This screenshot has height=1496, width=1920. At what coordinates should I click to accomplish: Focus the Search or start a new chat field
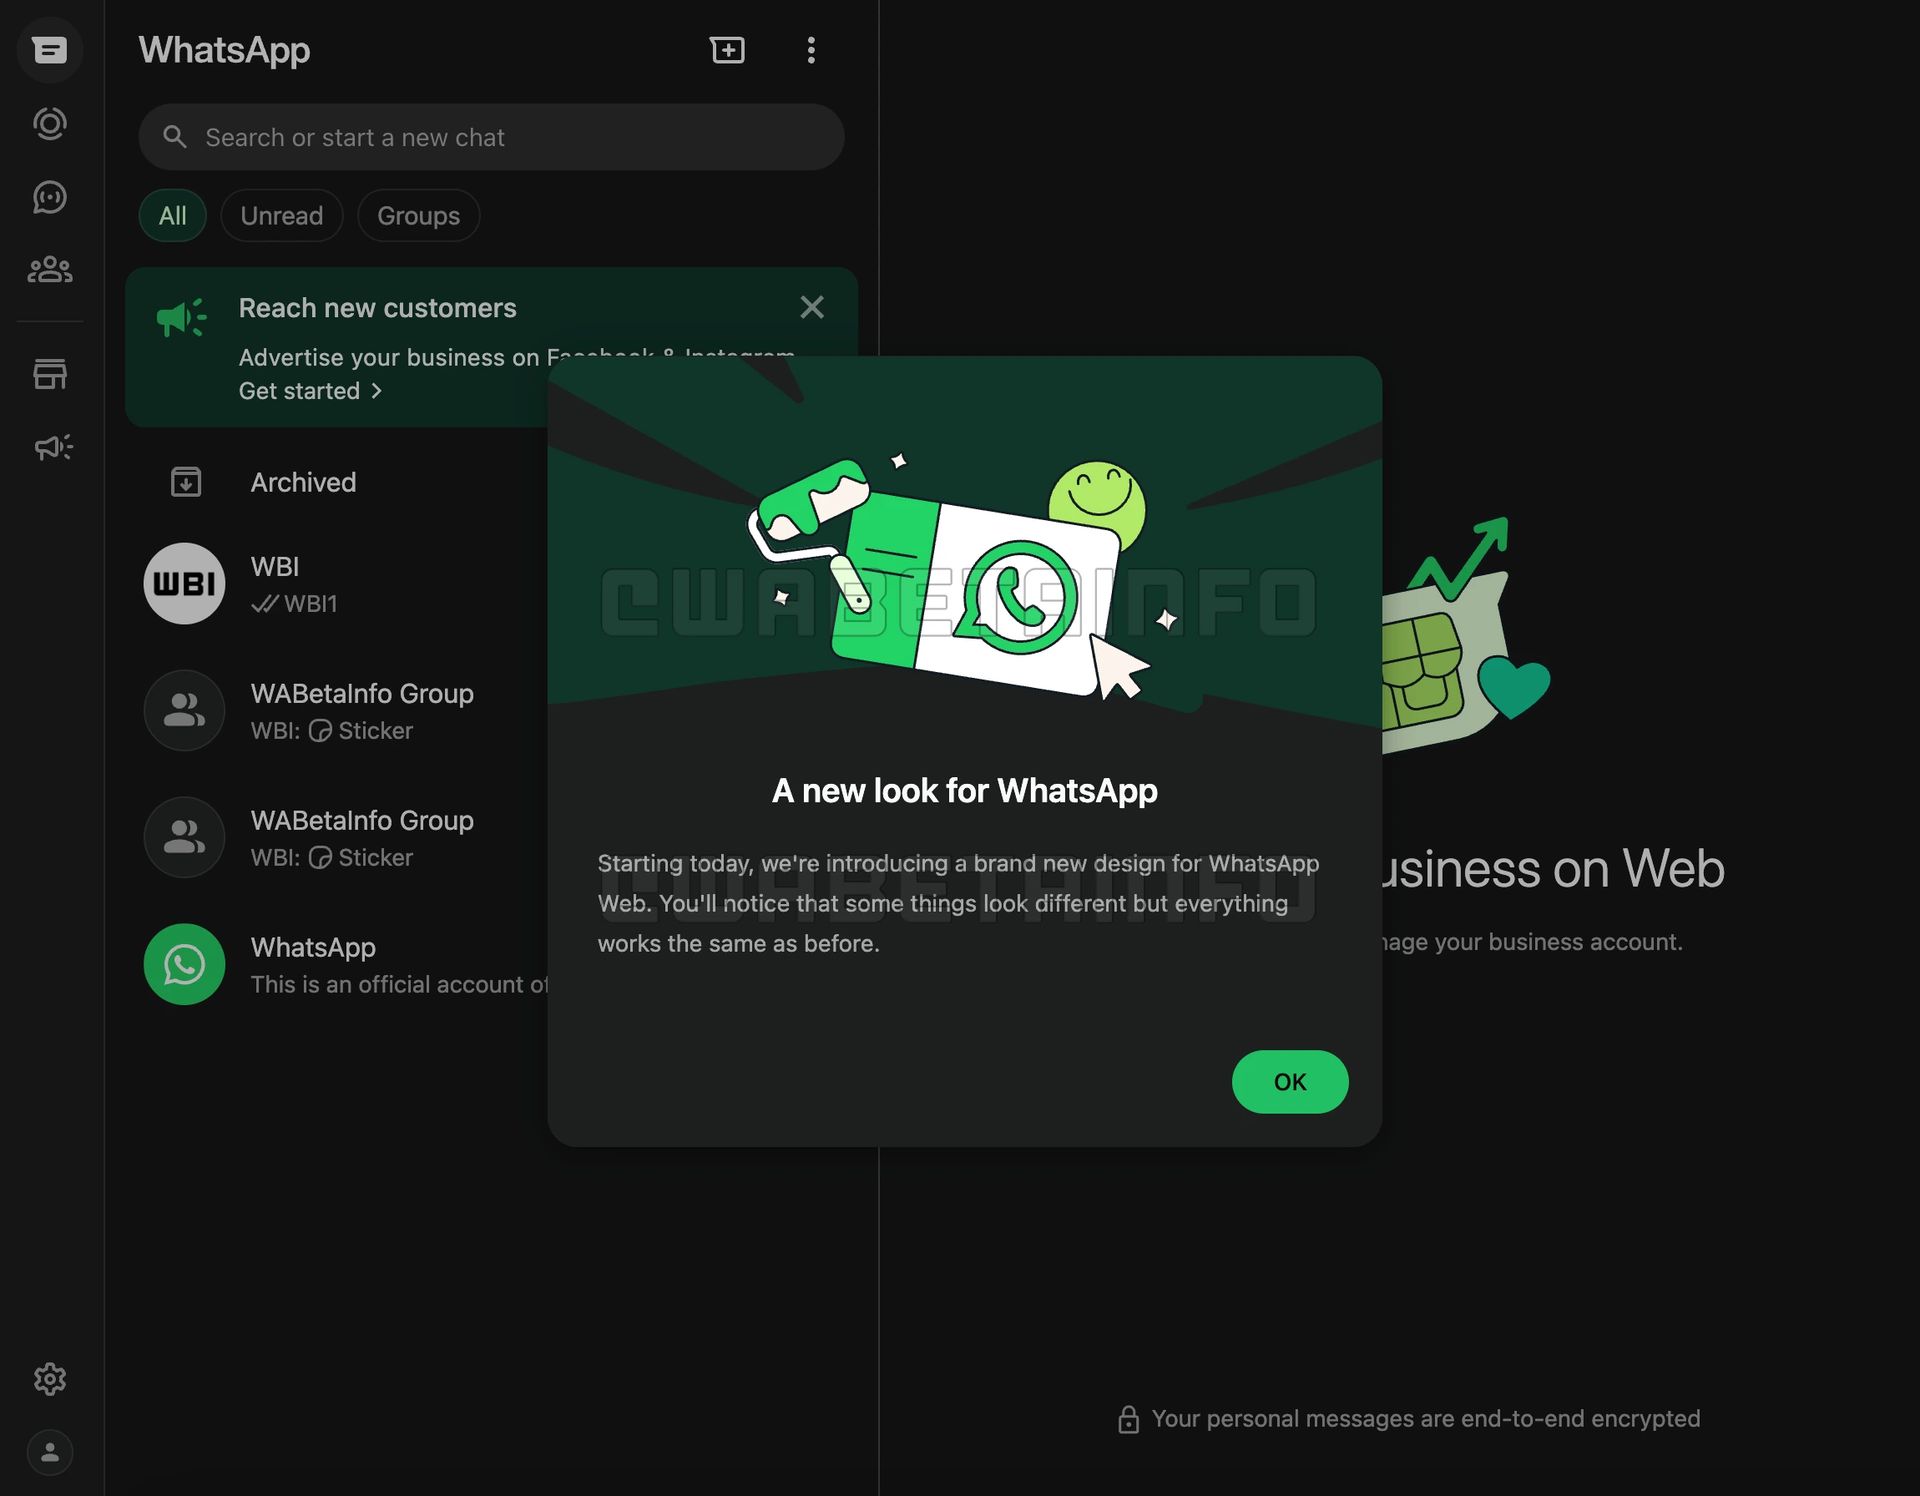pos(491,137)
